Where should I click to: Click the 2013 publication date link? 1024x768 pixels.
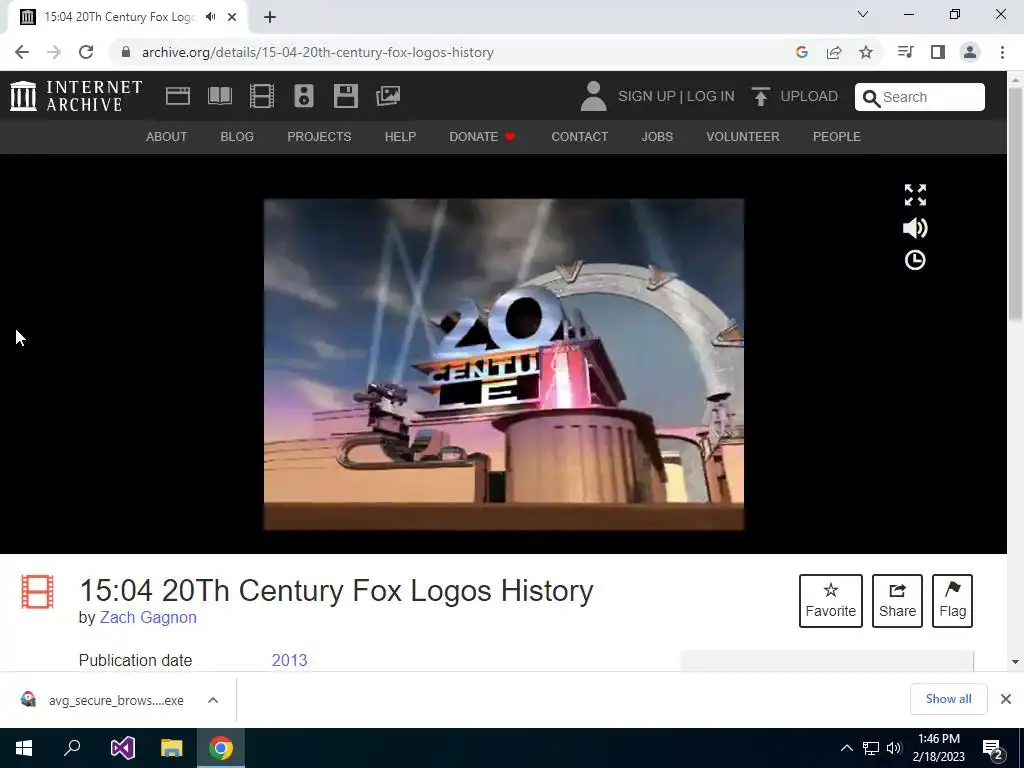point(289,660)
